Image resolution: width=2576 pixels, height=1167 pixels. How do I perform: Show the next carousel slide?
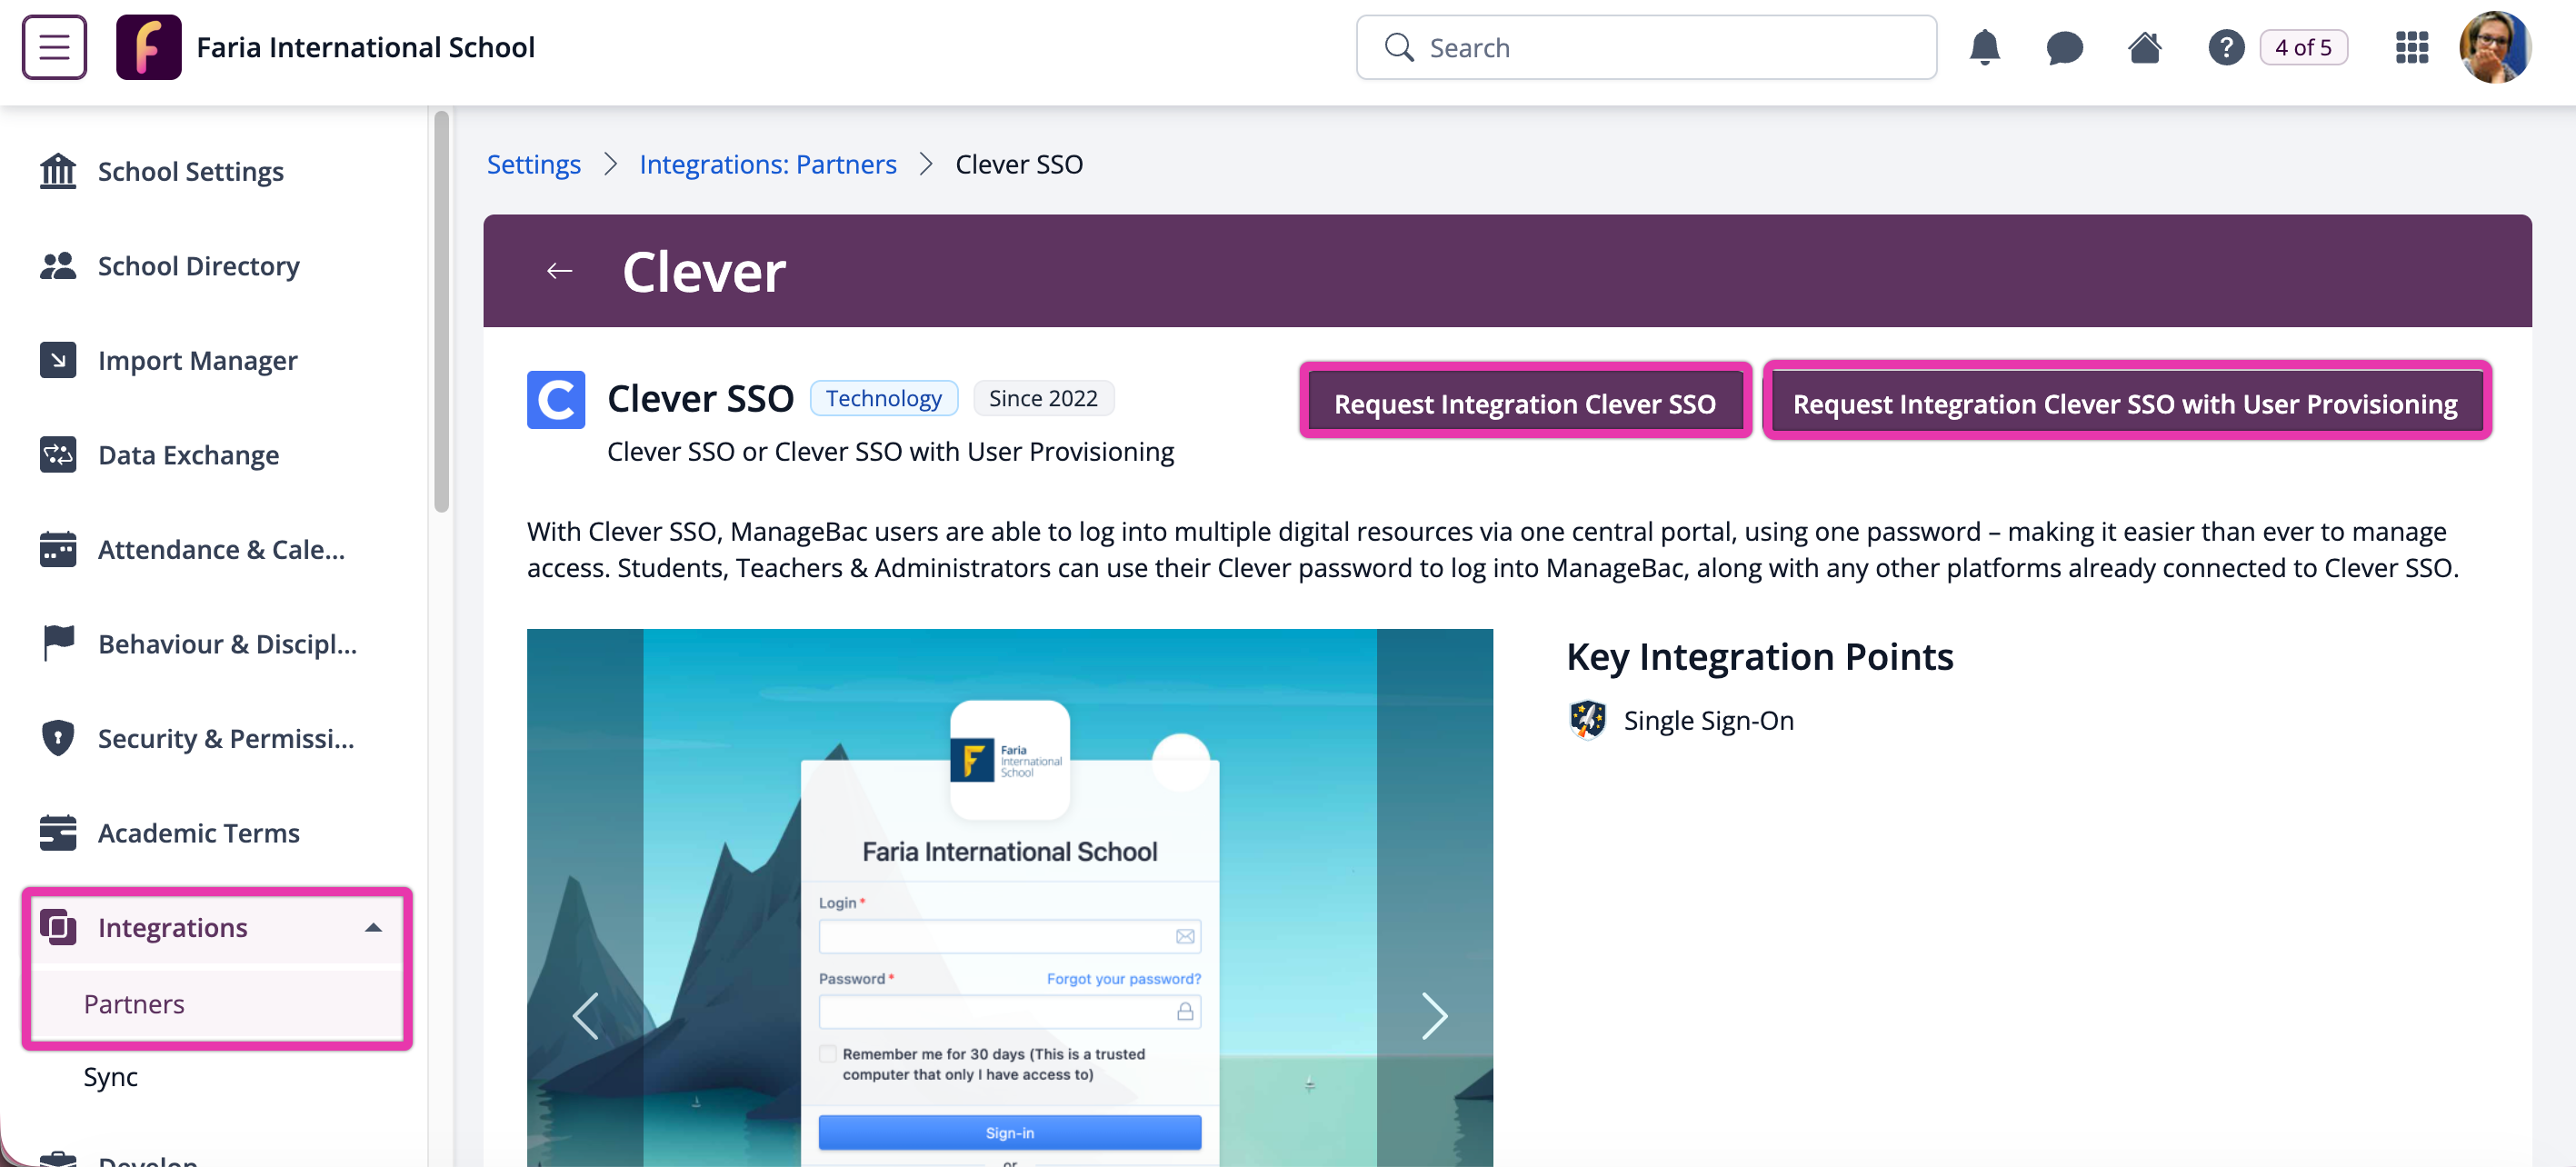point(1434,1016)
